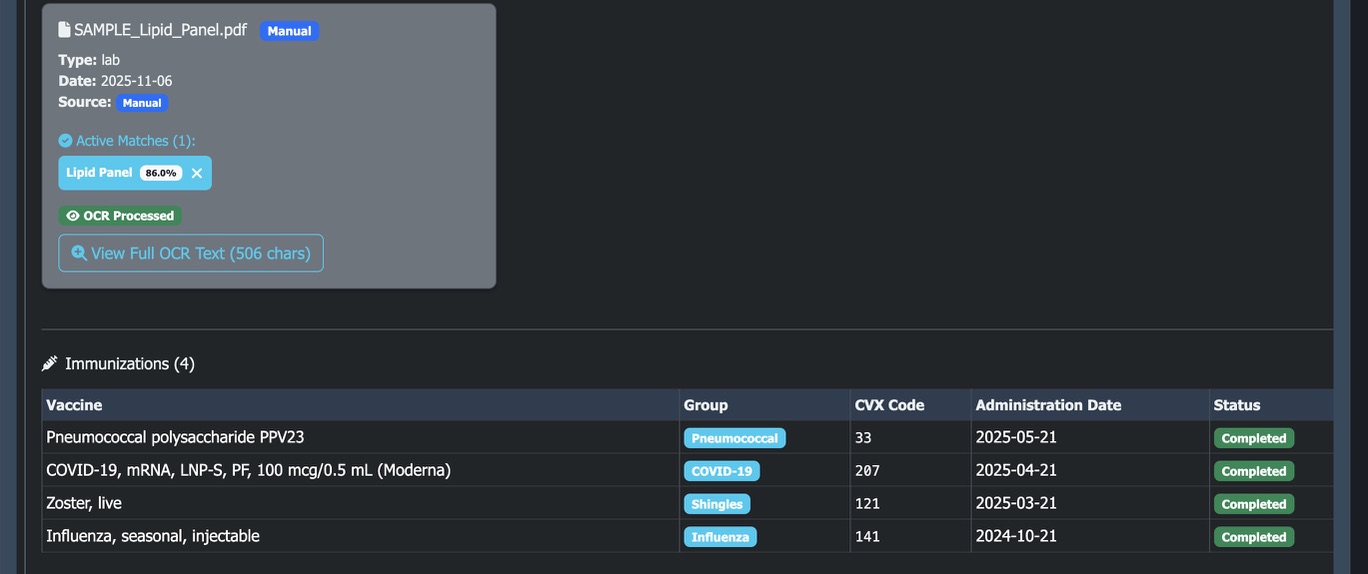Viewport: 1368px width, 574px height.
Task: Open View Full OCR Text (506 chars)
Action: click(191, 253)
